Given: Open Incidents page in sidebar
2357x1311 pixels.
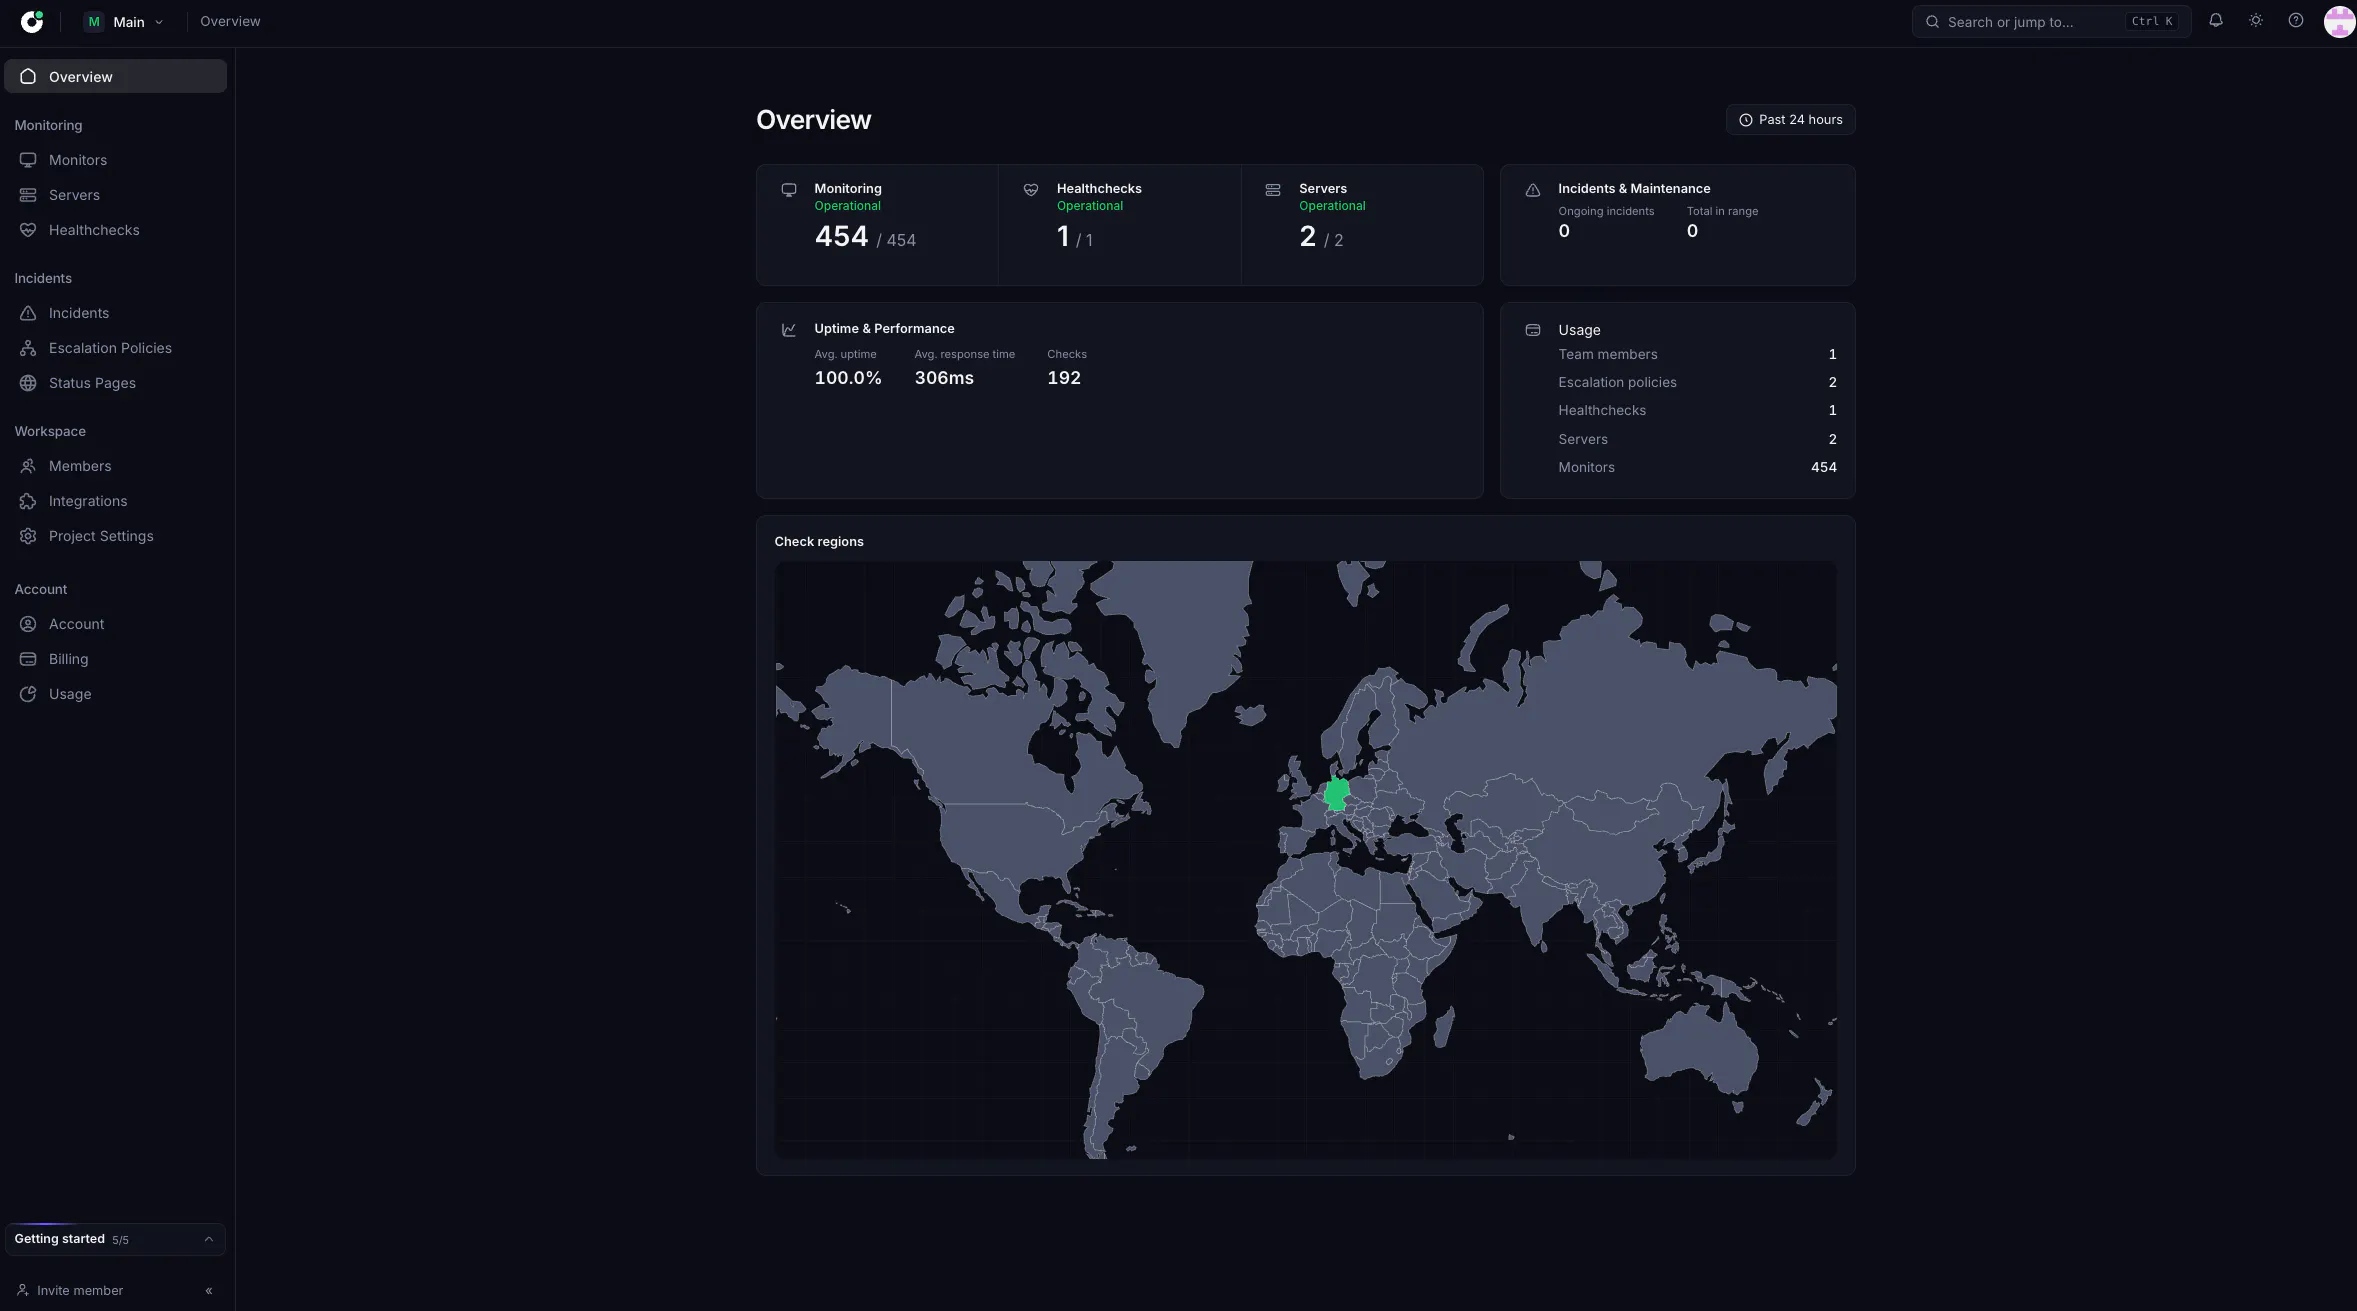Looking at the screenshot, I should tap(116, 313).
